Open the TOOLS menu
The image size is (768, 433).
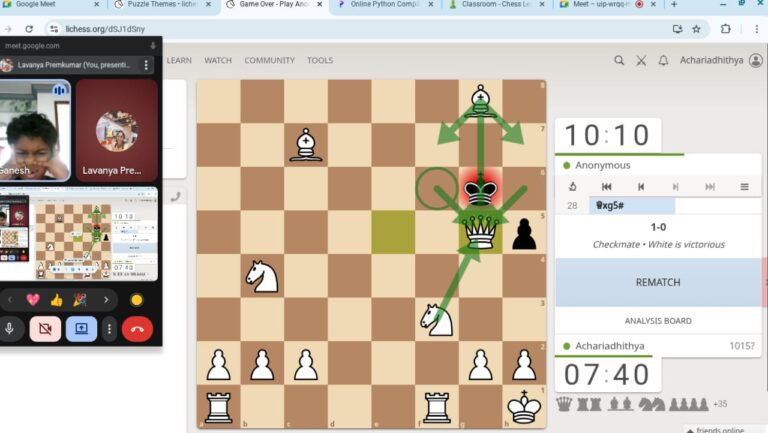pos(320,61)
